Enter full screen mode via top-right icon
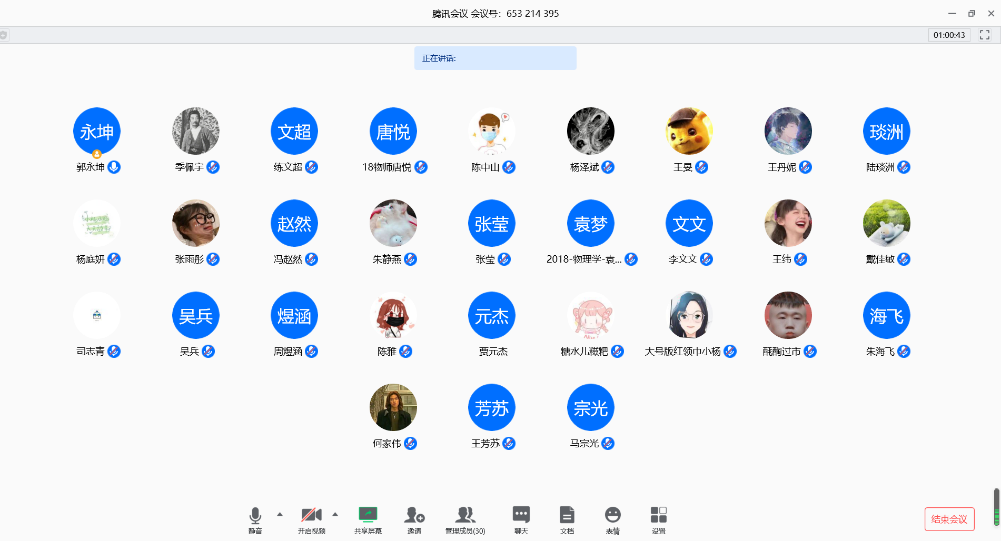This screenshot has width=1001, height=541. click(984, 35)
